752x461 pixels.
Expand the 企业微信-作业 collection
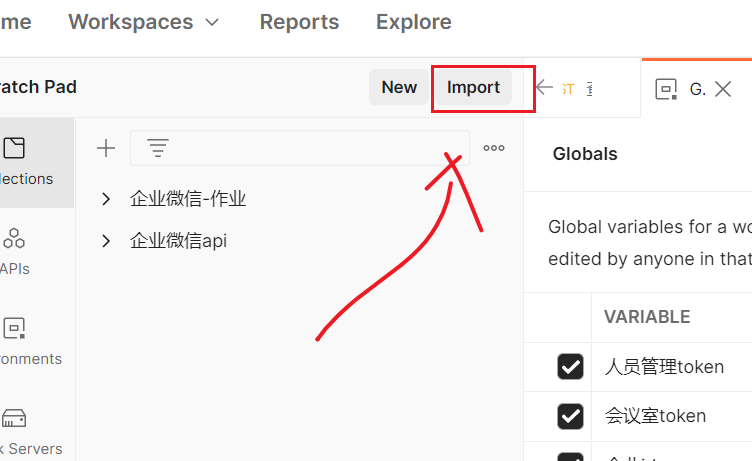(106, 199)
